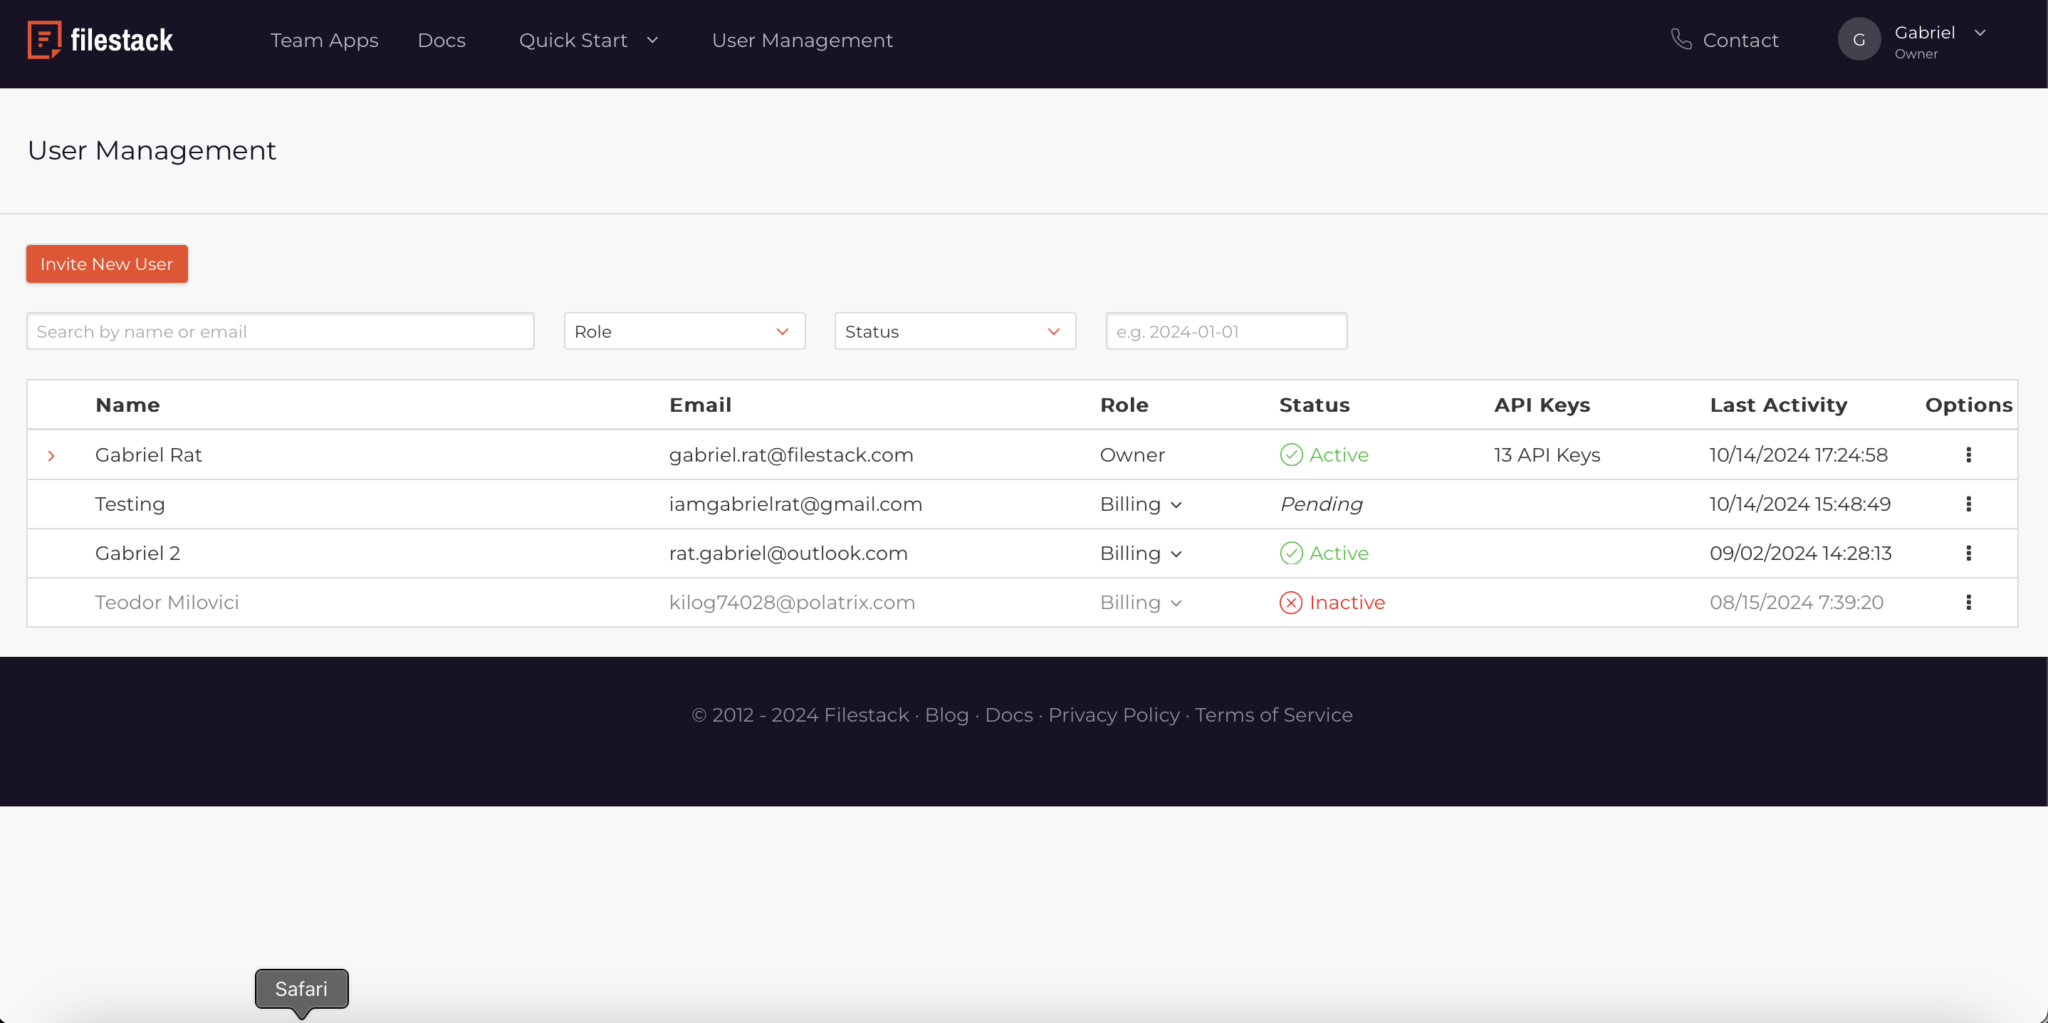Open the Role filter dropdown
The height and width of the screenshot is (1023, 2048).
coord(683,331)
